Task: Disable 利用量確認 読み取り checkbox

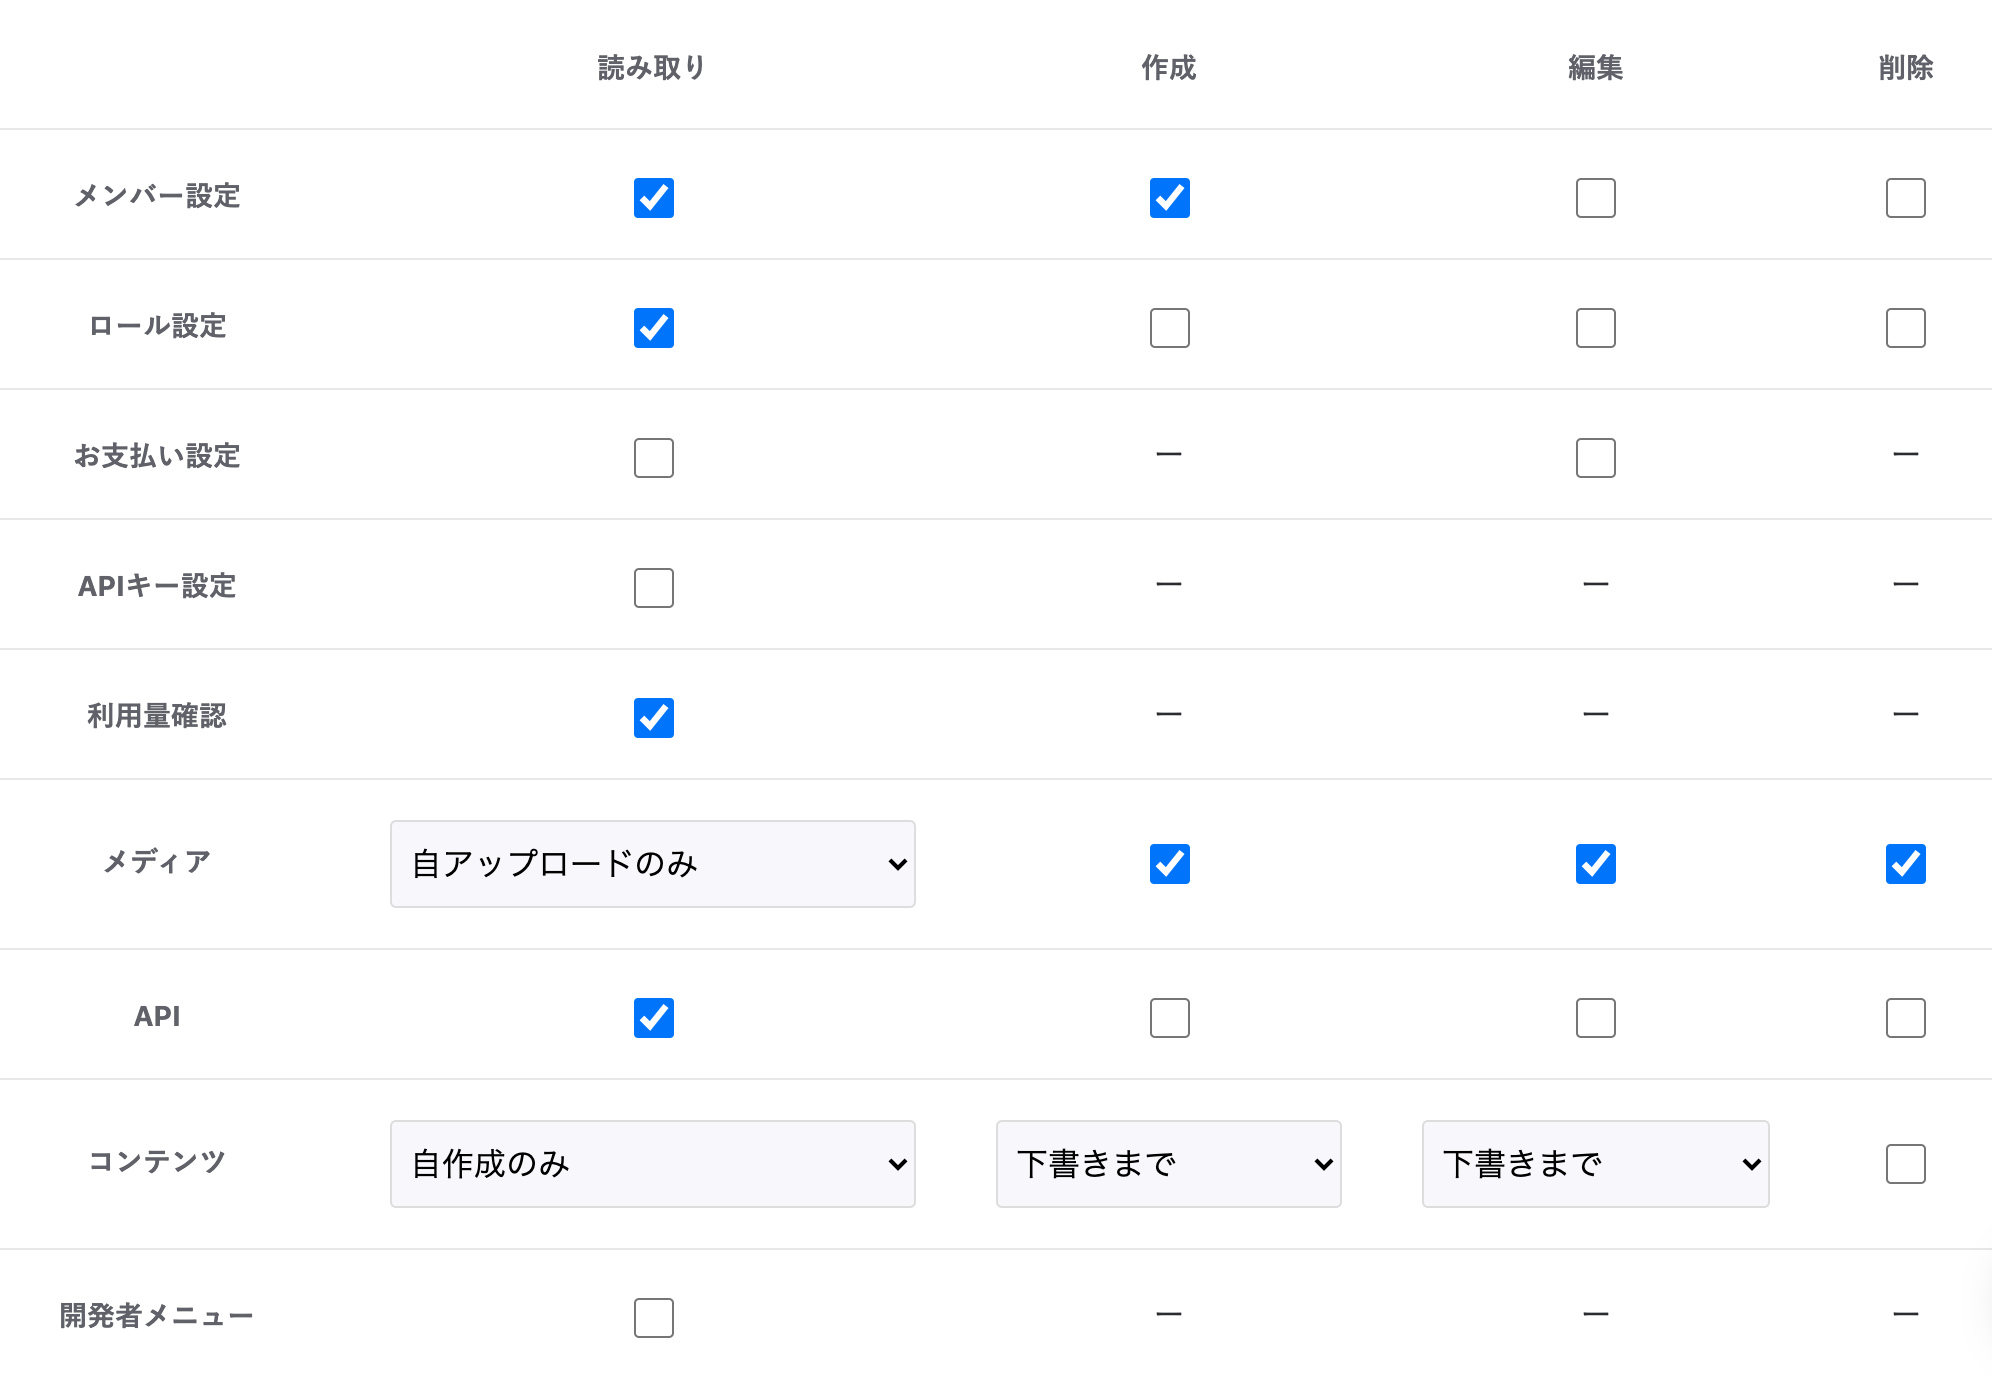Action: click(x=654, y=718)
